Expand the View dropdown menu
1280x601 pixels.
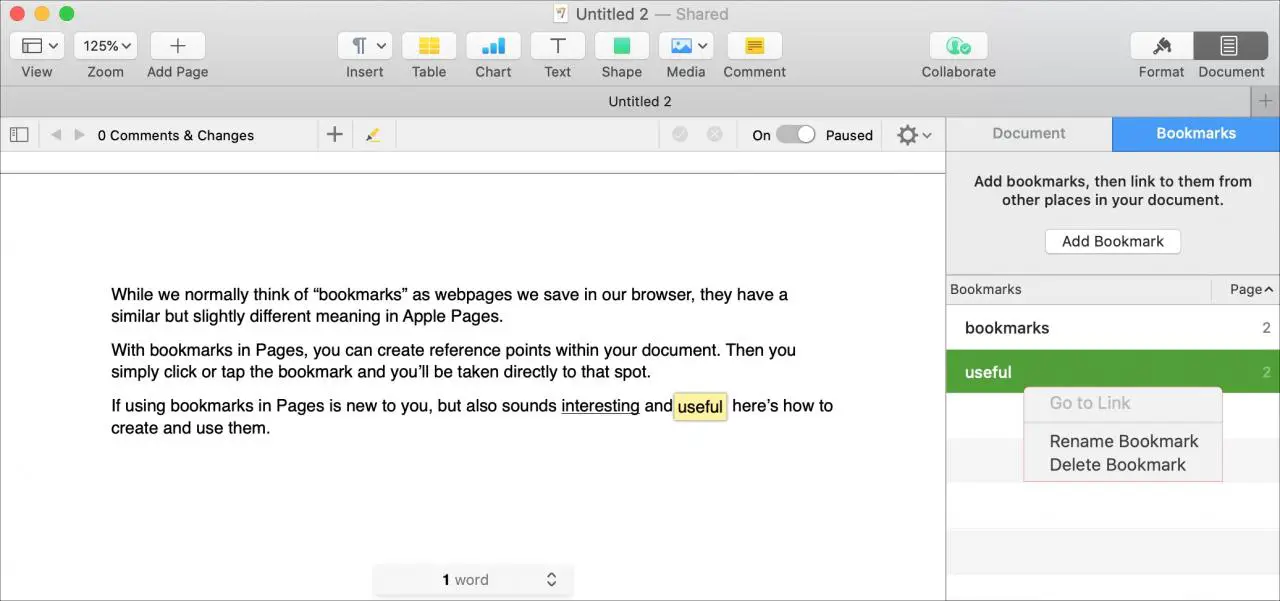(37, 46)
